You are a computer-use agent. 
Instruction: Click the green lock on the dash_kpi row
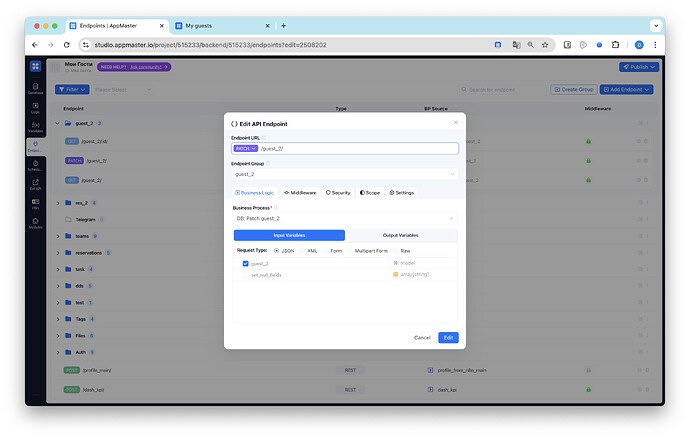coord(588,390)
